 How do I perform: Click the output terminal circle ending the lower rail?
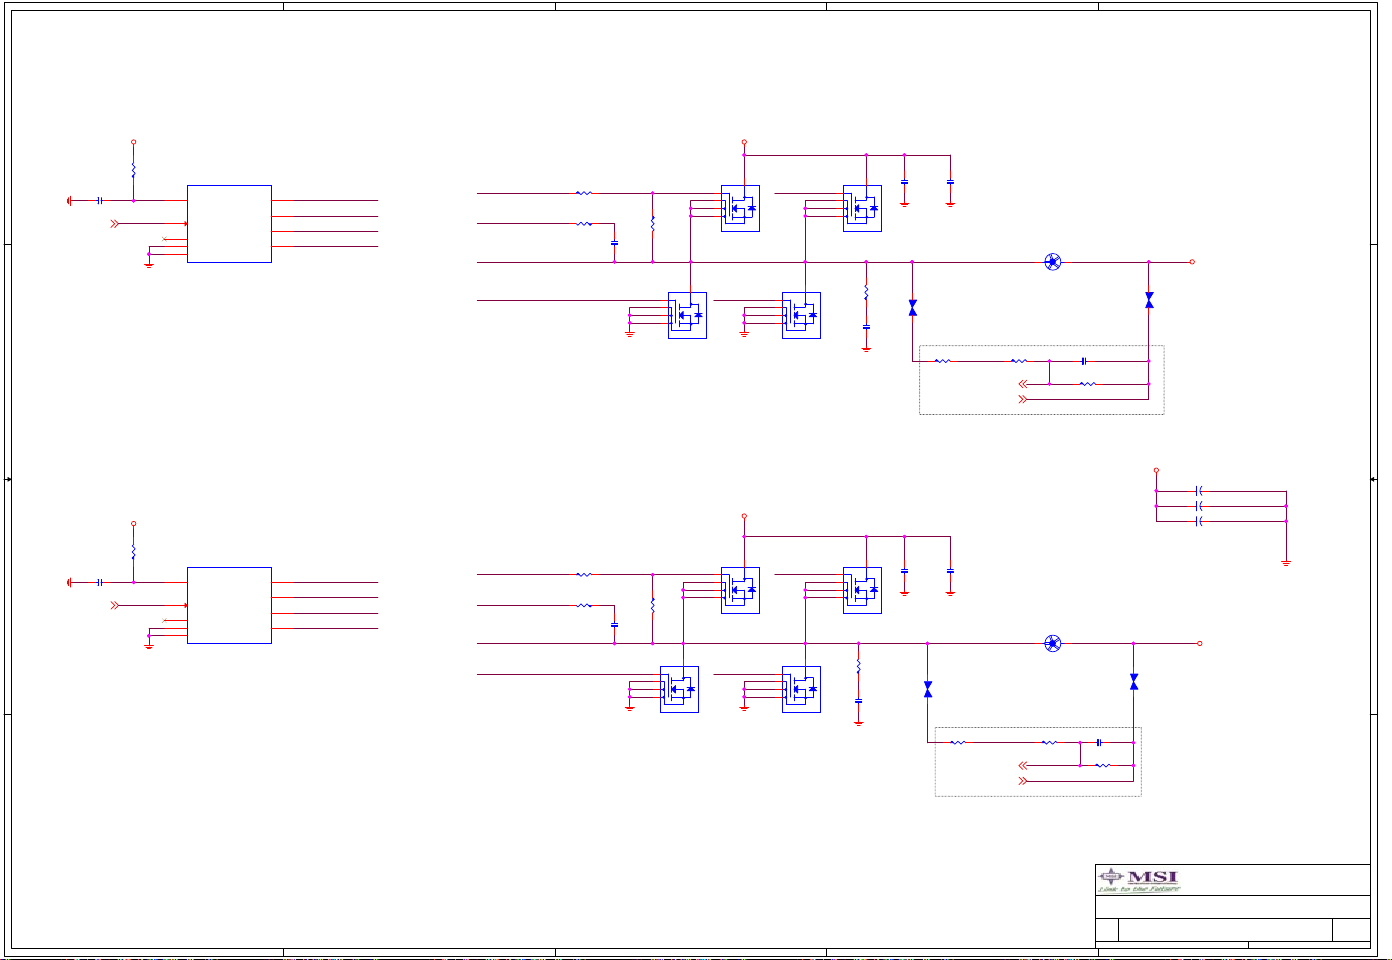(1200, 643)
